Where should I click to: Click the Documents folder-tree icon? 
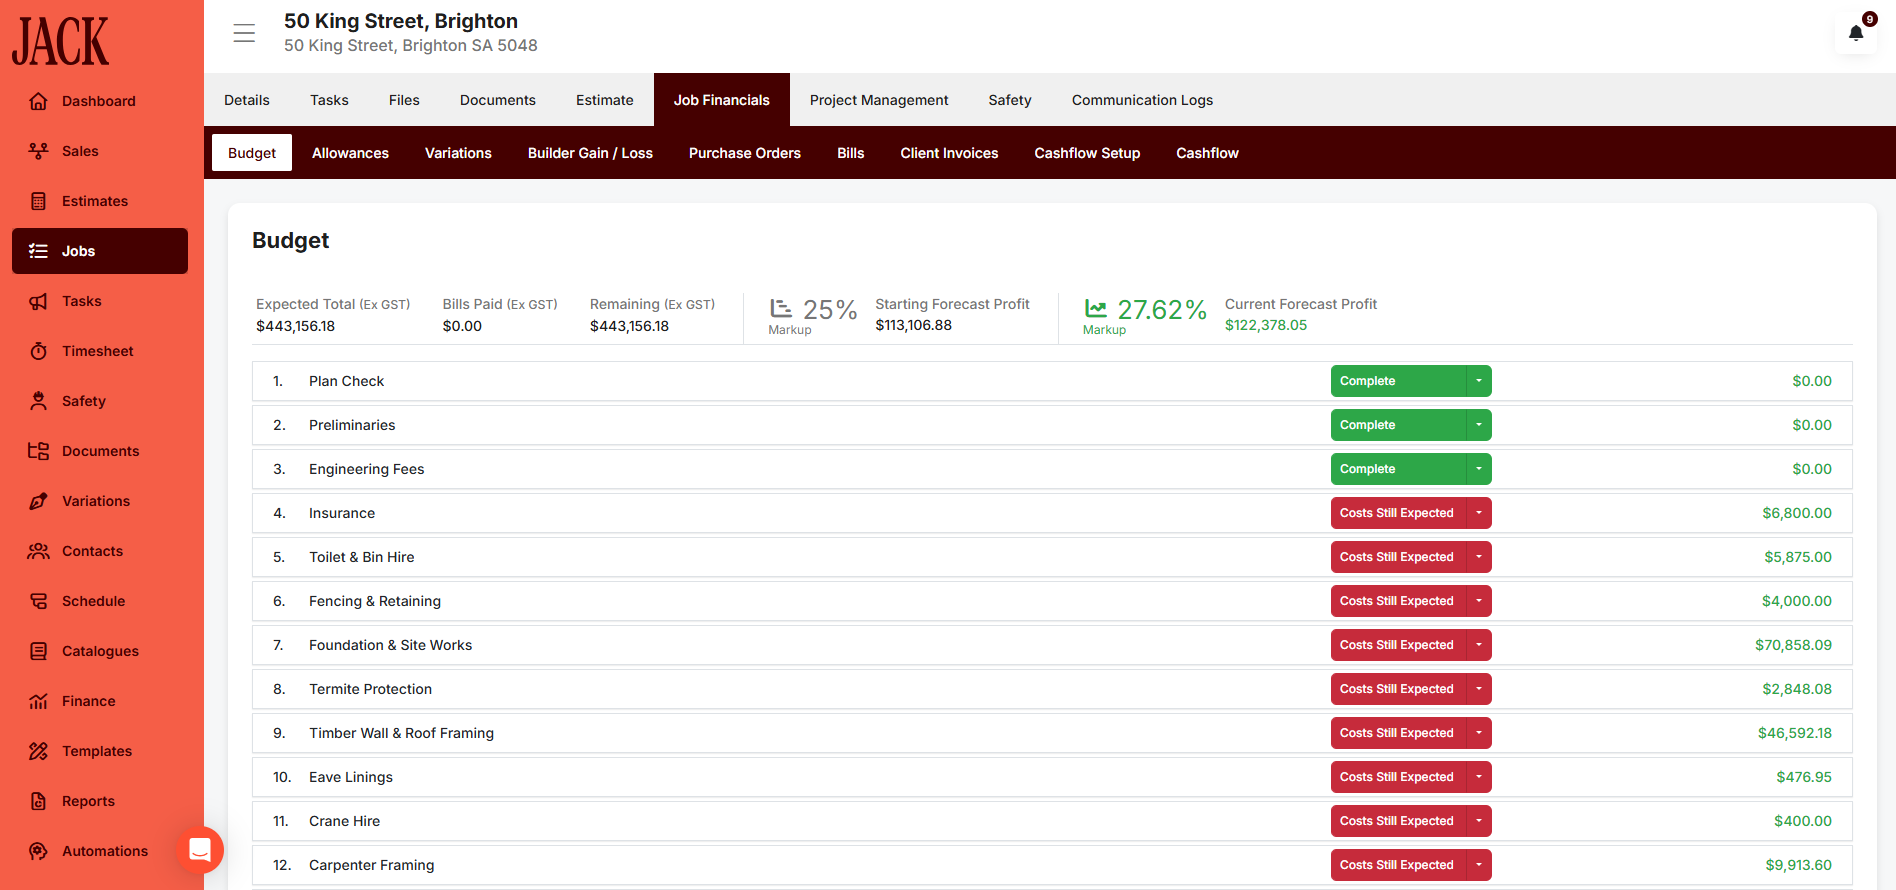pyautogui.click(x=38, y=451)
